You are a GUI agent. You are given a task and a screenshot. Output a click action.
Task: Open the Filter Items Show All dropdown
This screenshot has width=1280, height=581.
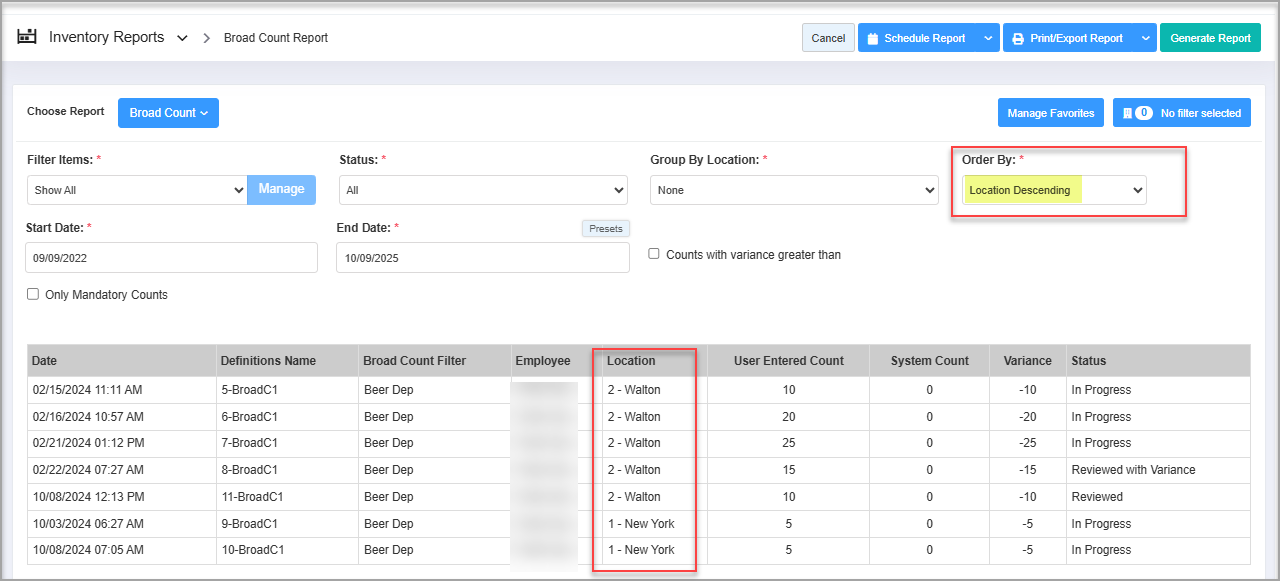[x=137, y=190]
